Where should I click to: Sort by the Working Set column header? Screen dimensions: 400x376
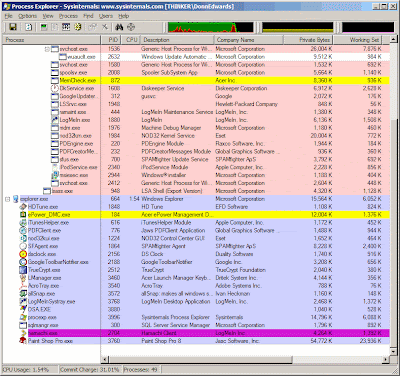click(x=358, y=40)
